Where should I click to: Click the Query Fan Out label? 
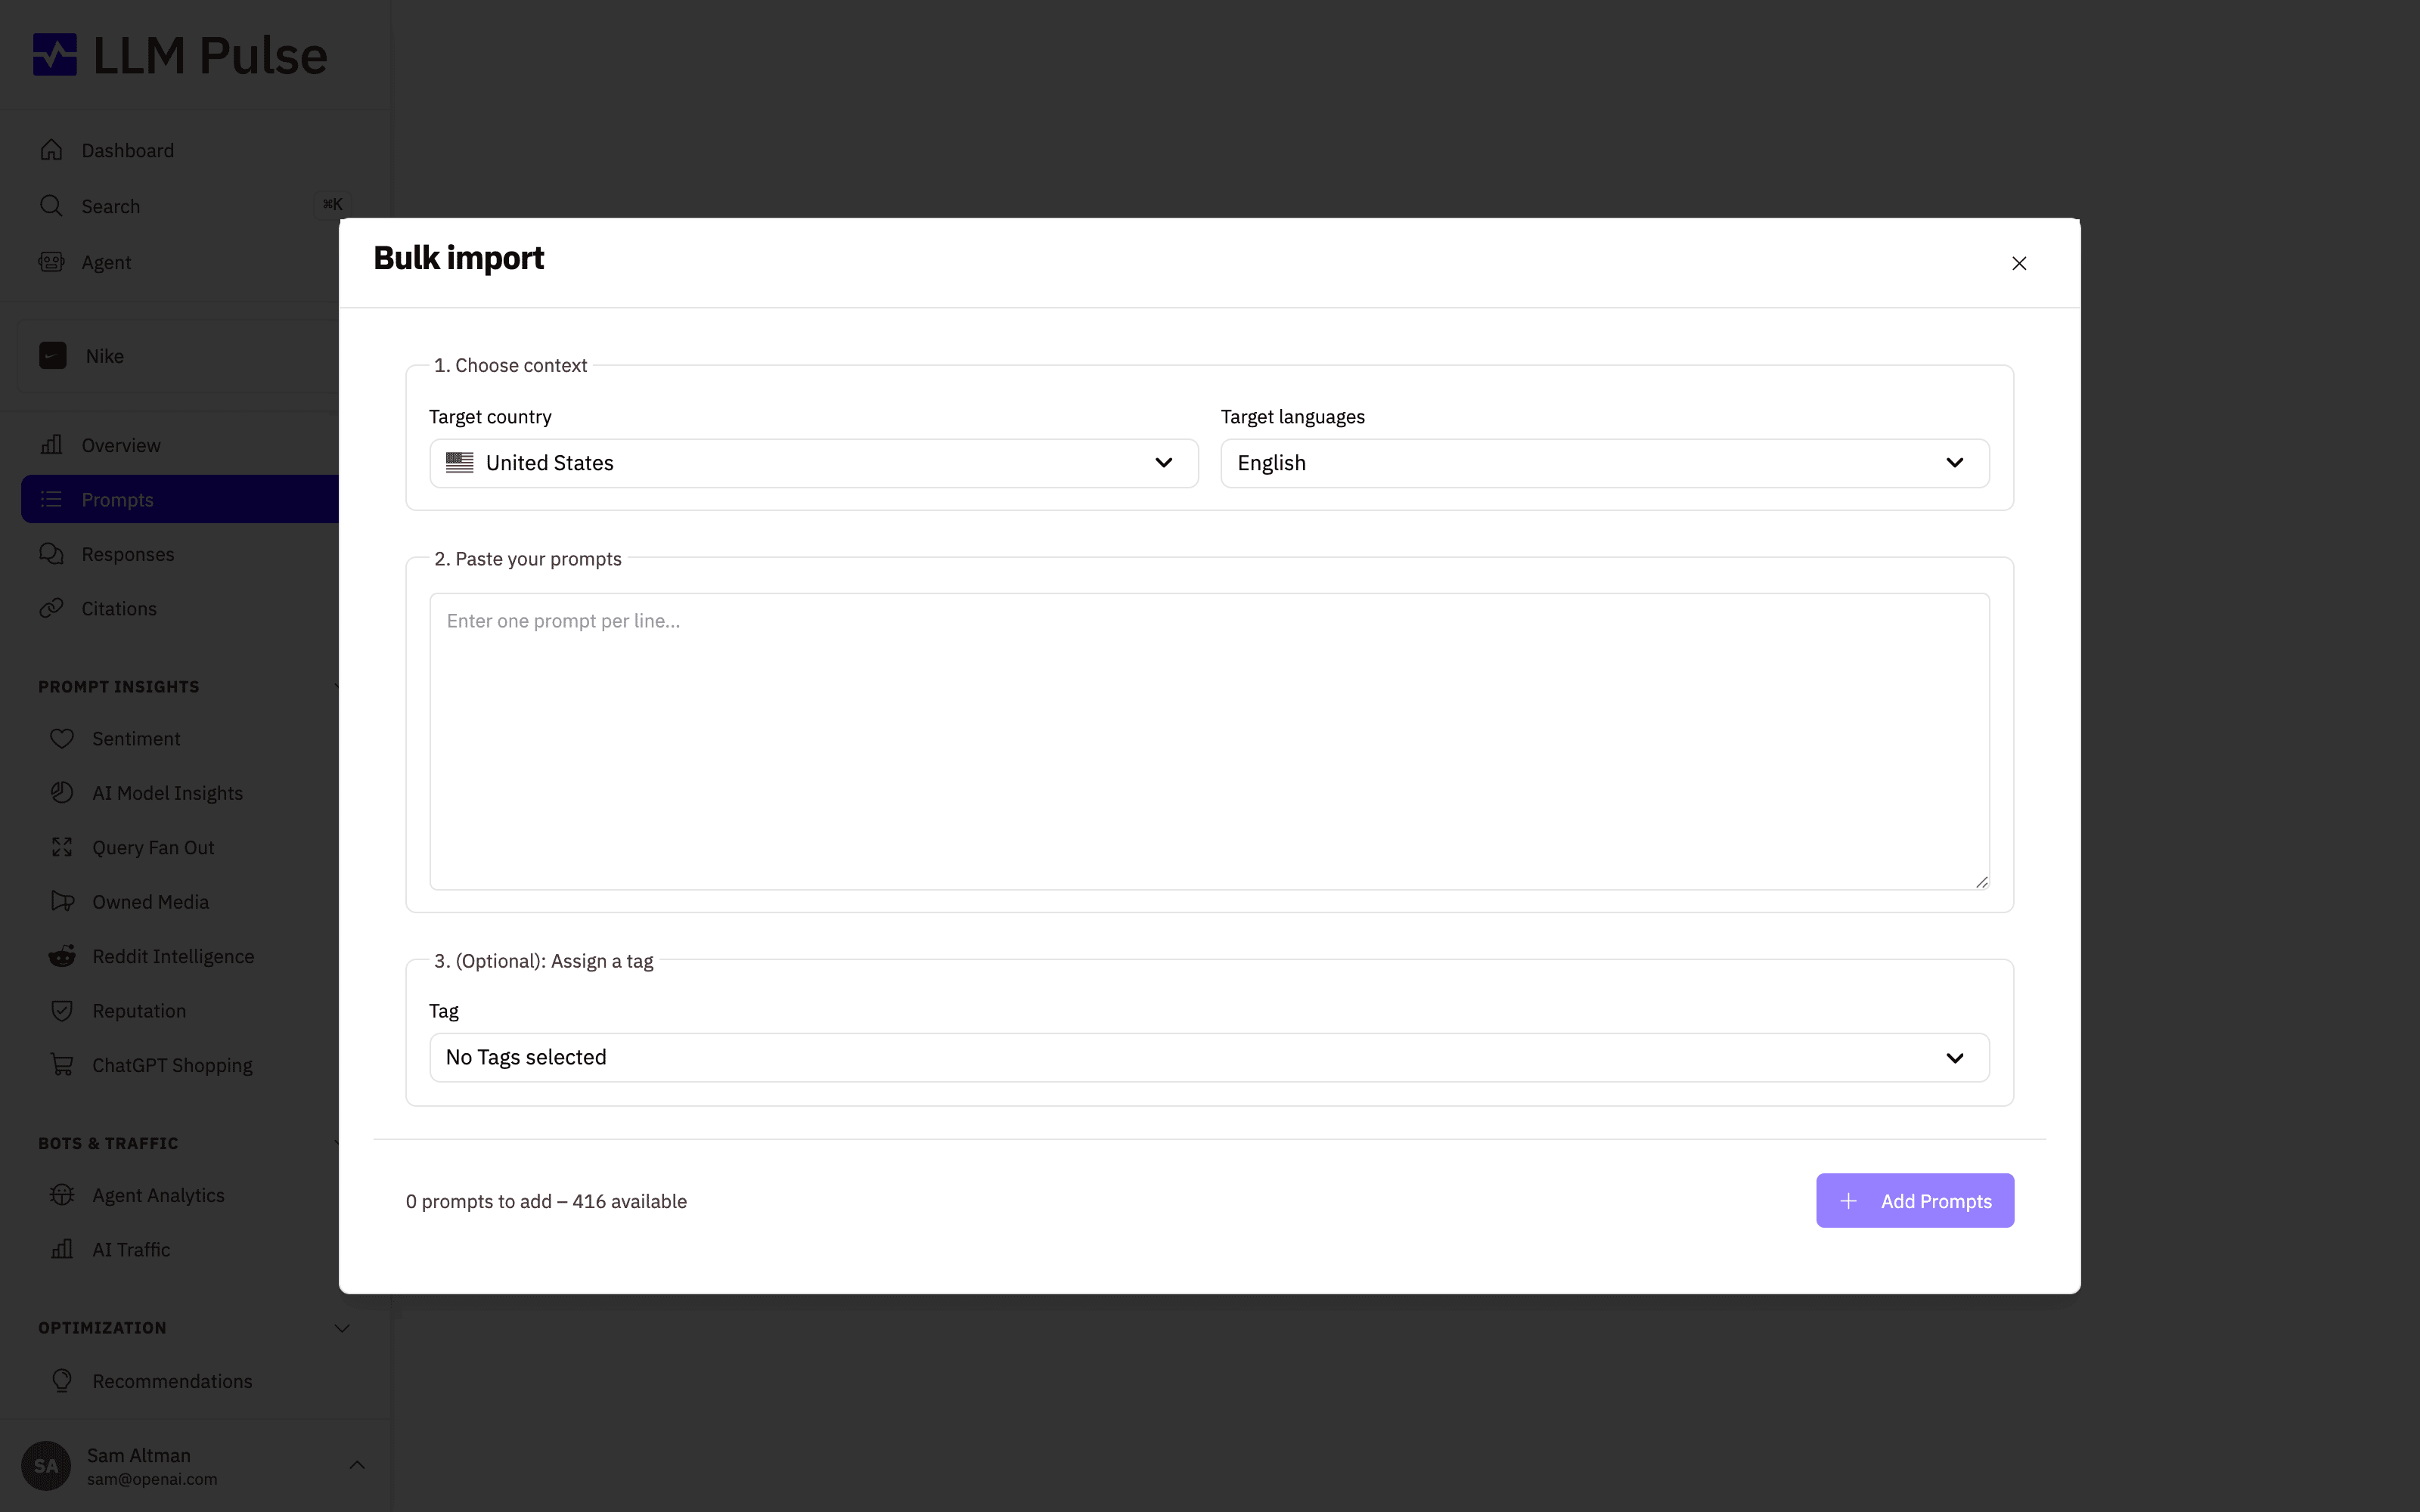pos(153,847)
